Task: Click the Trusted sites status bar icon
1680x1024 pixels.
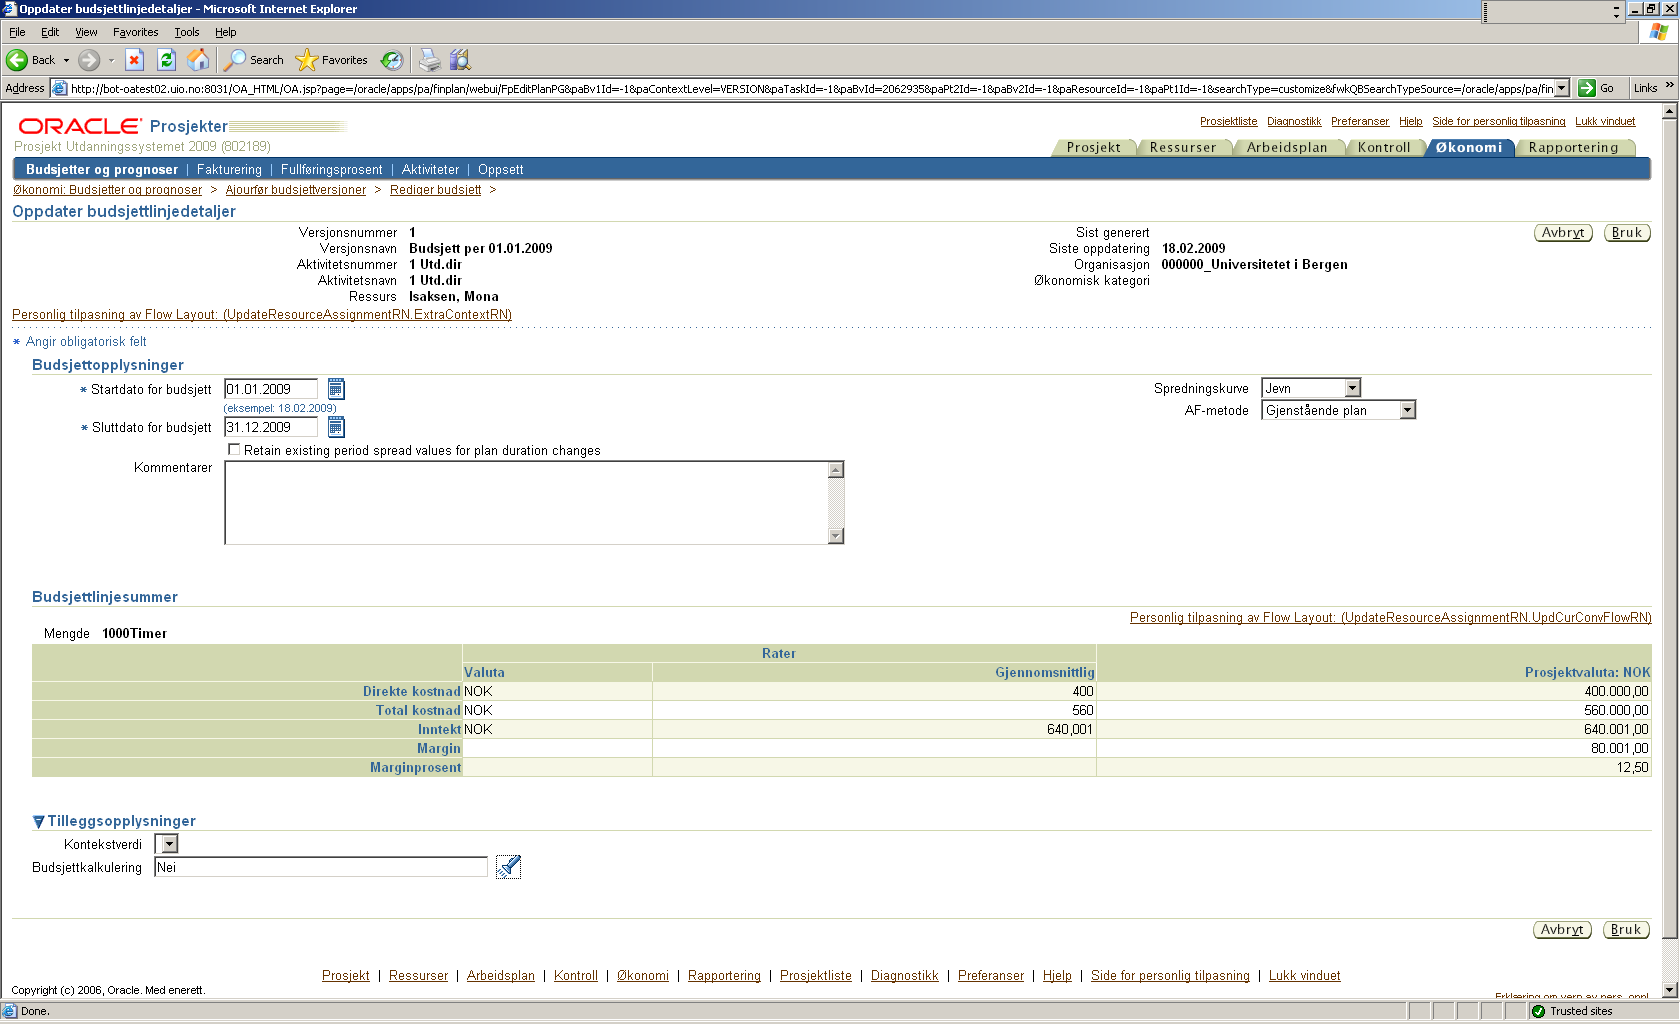Action: [1538, 1011]
